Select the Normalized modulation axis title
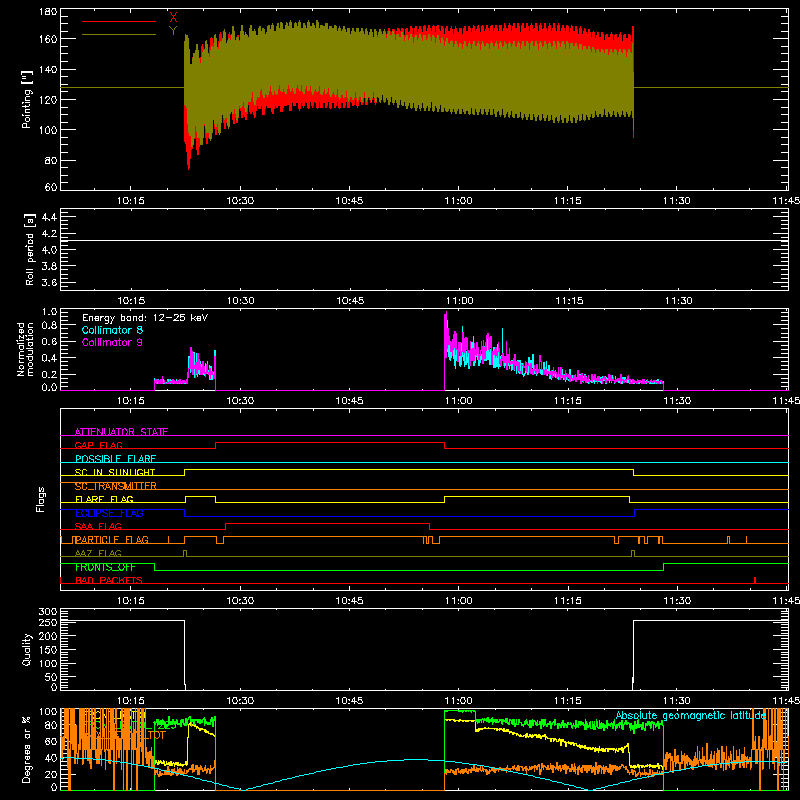 click(x=25, y=349)
